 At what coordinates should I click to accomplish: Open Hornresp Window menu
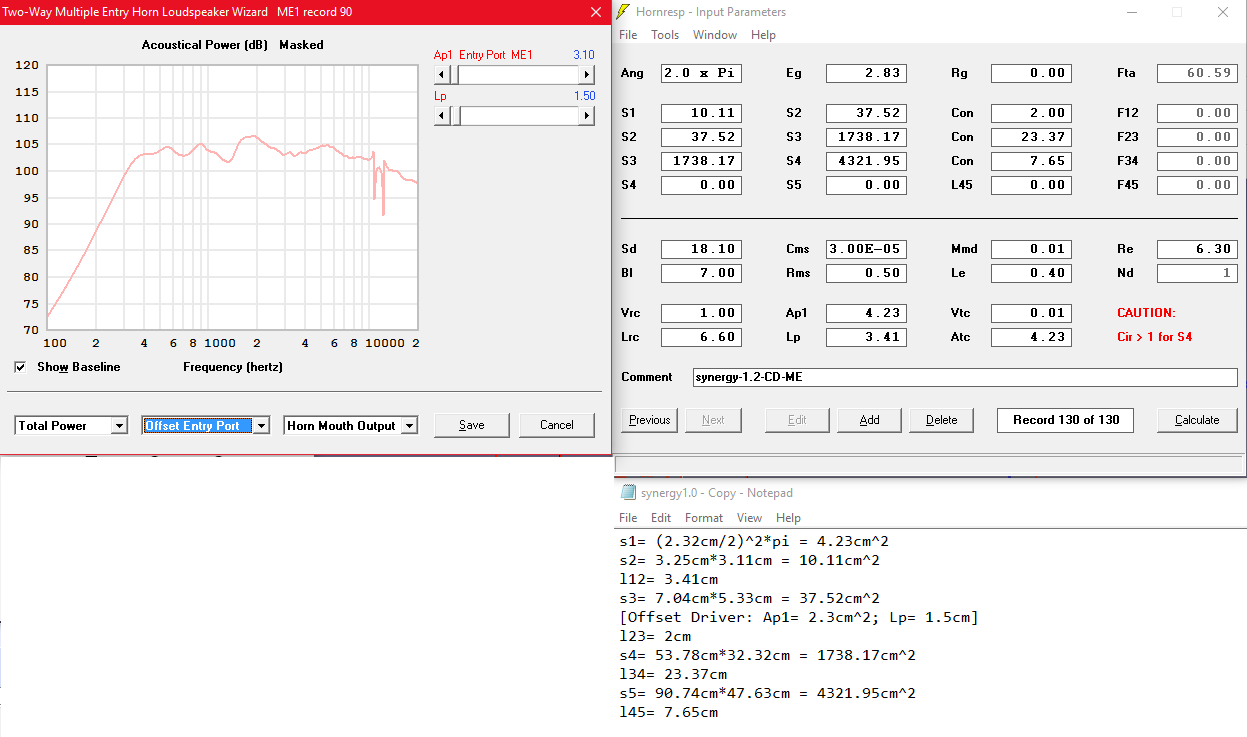tap(715, 35)
